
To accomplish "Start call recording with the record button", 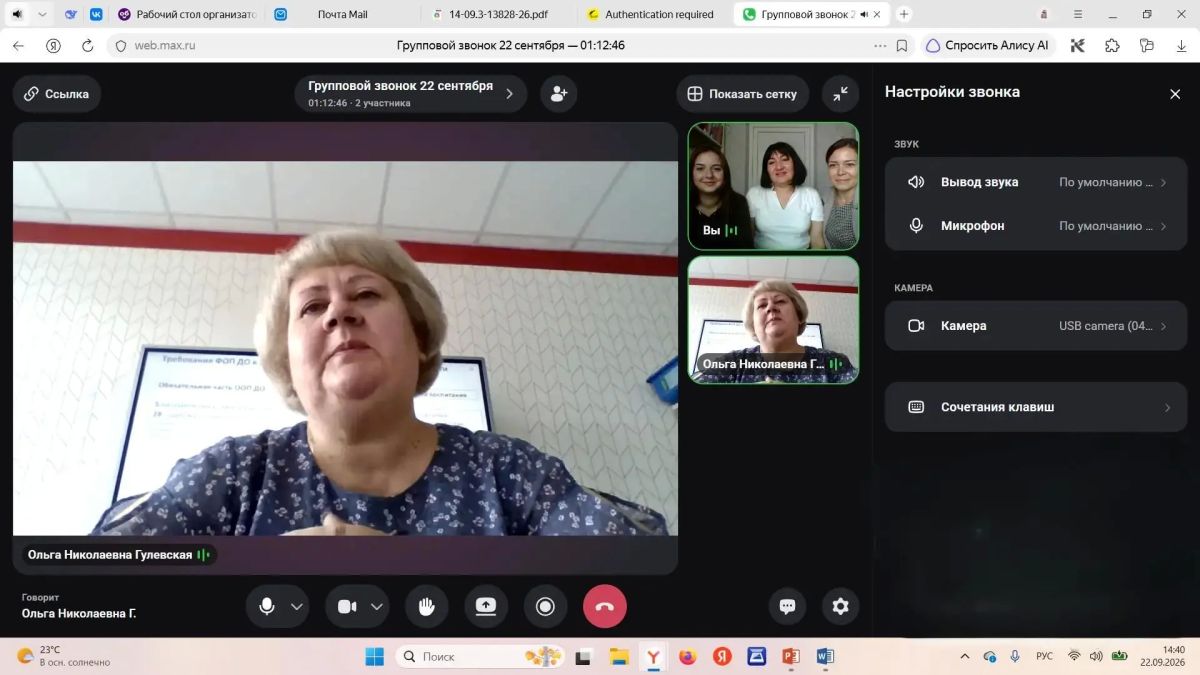I will 545,606.
